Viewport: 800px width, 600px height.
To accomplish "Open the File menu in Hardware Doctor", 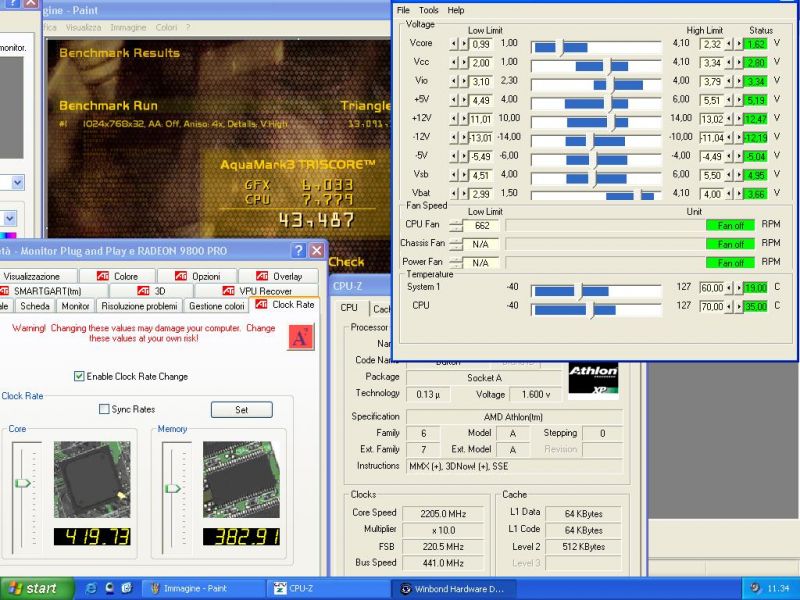I will (403, 10).
